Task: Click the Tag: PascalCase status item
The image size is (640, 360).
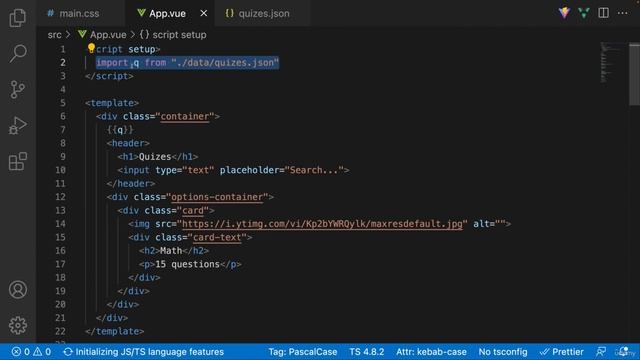Action: tap(302, 352)
